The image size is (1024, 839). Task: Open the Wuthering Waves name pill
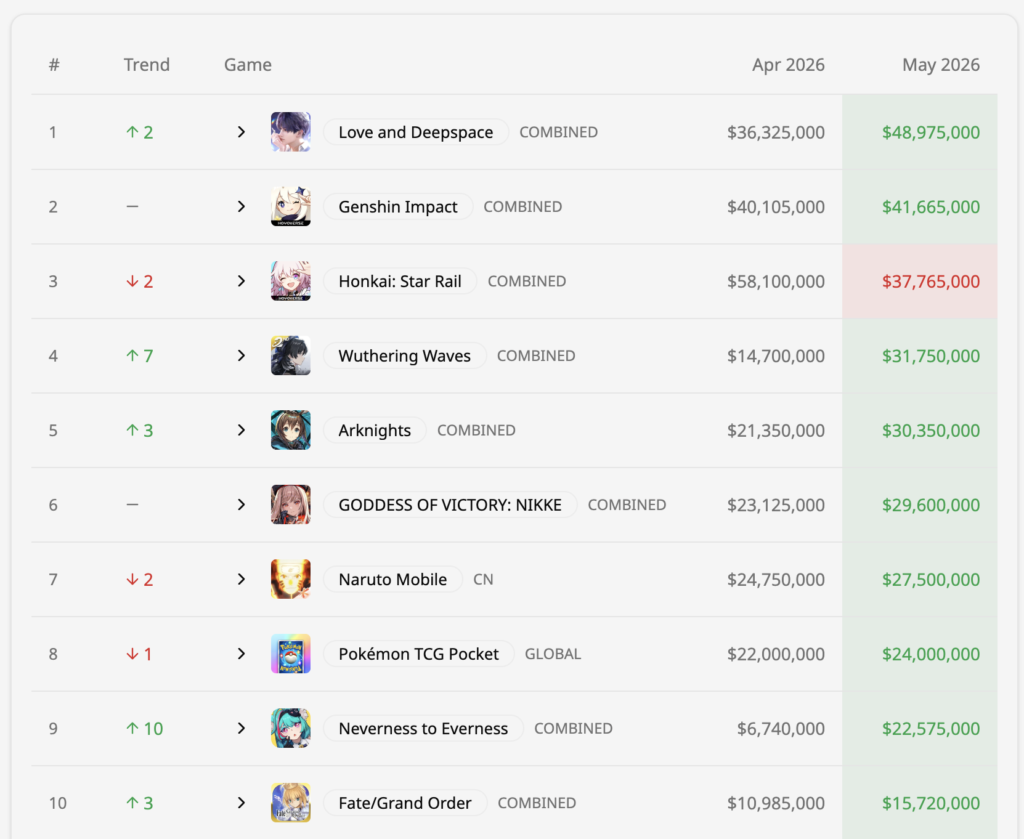404,355
